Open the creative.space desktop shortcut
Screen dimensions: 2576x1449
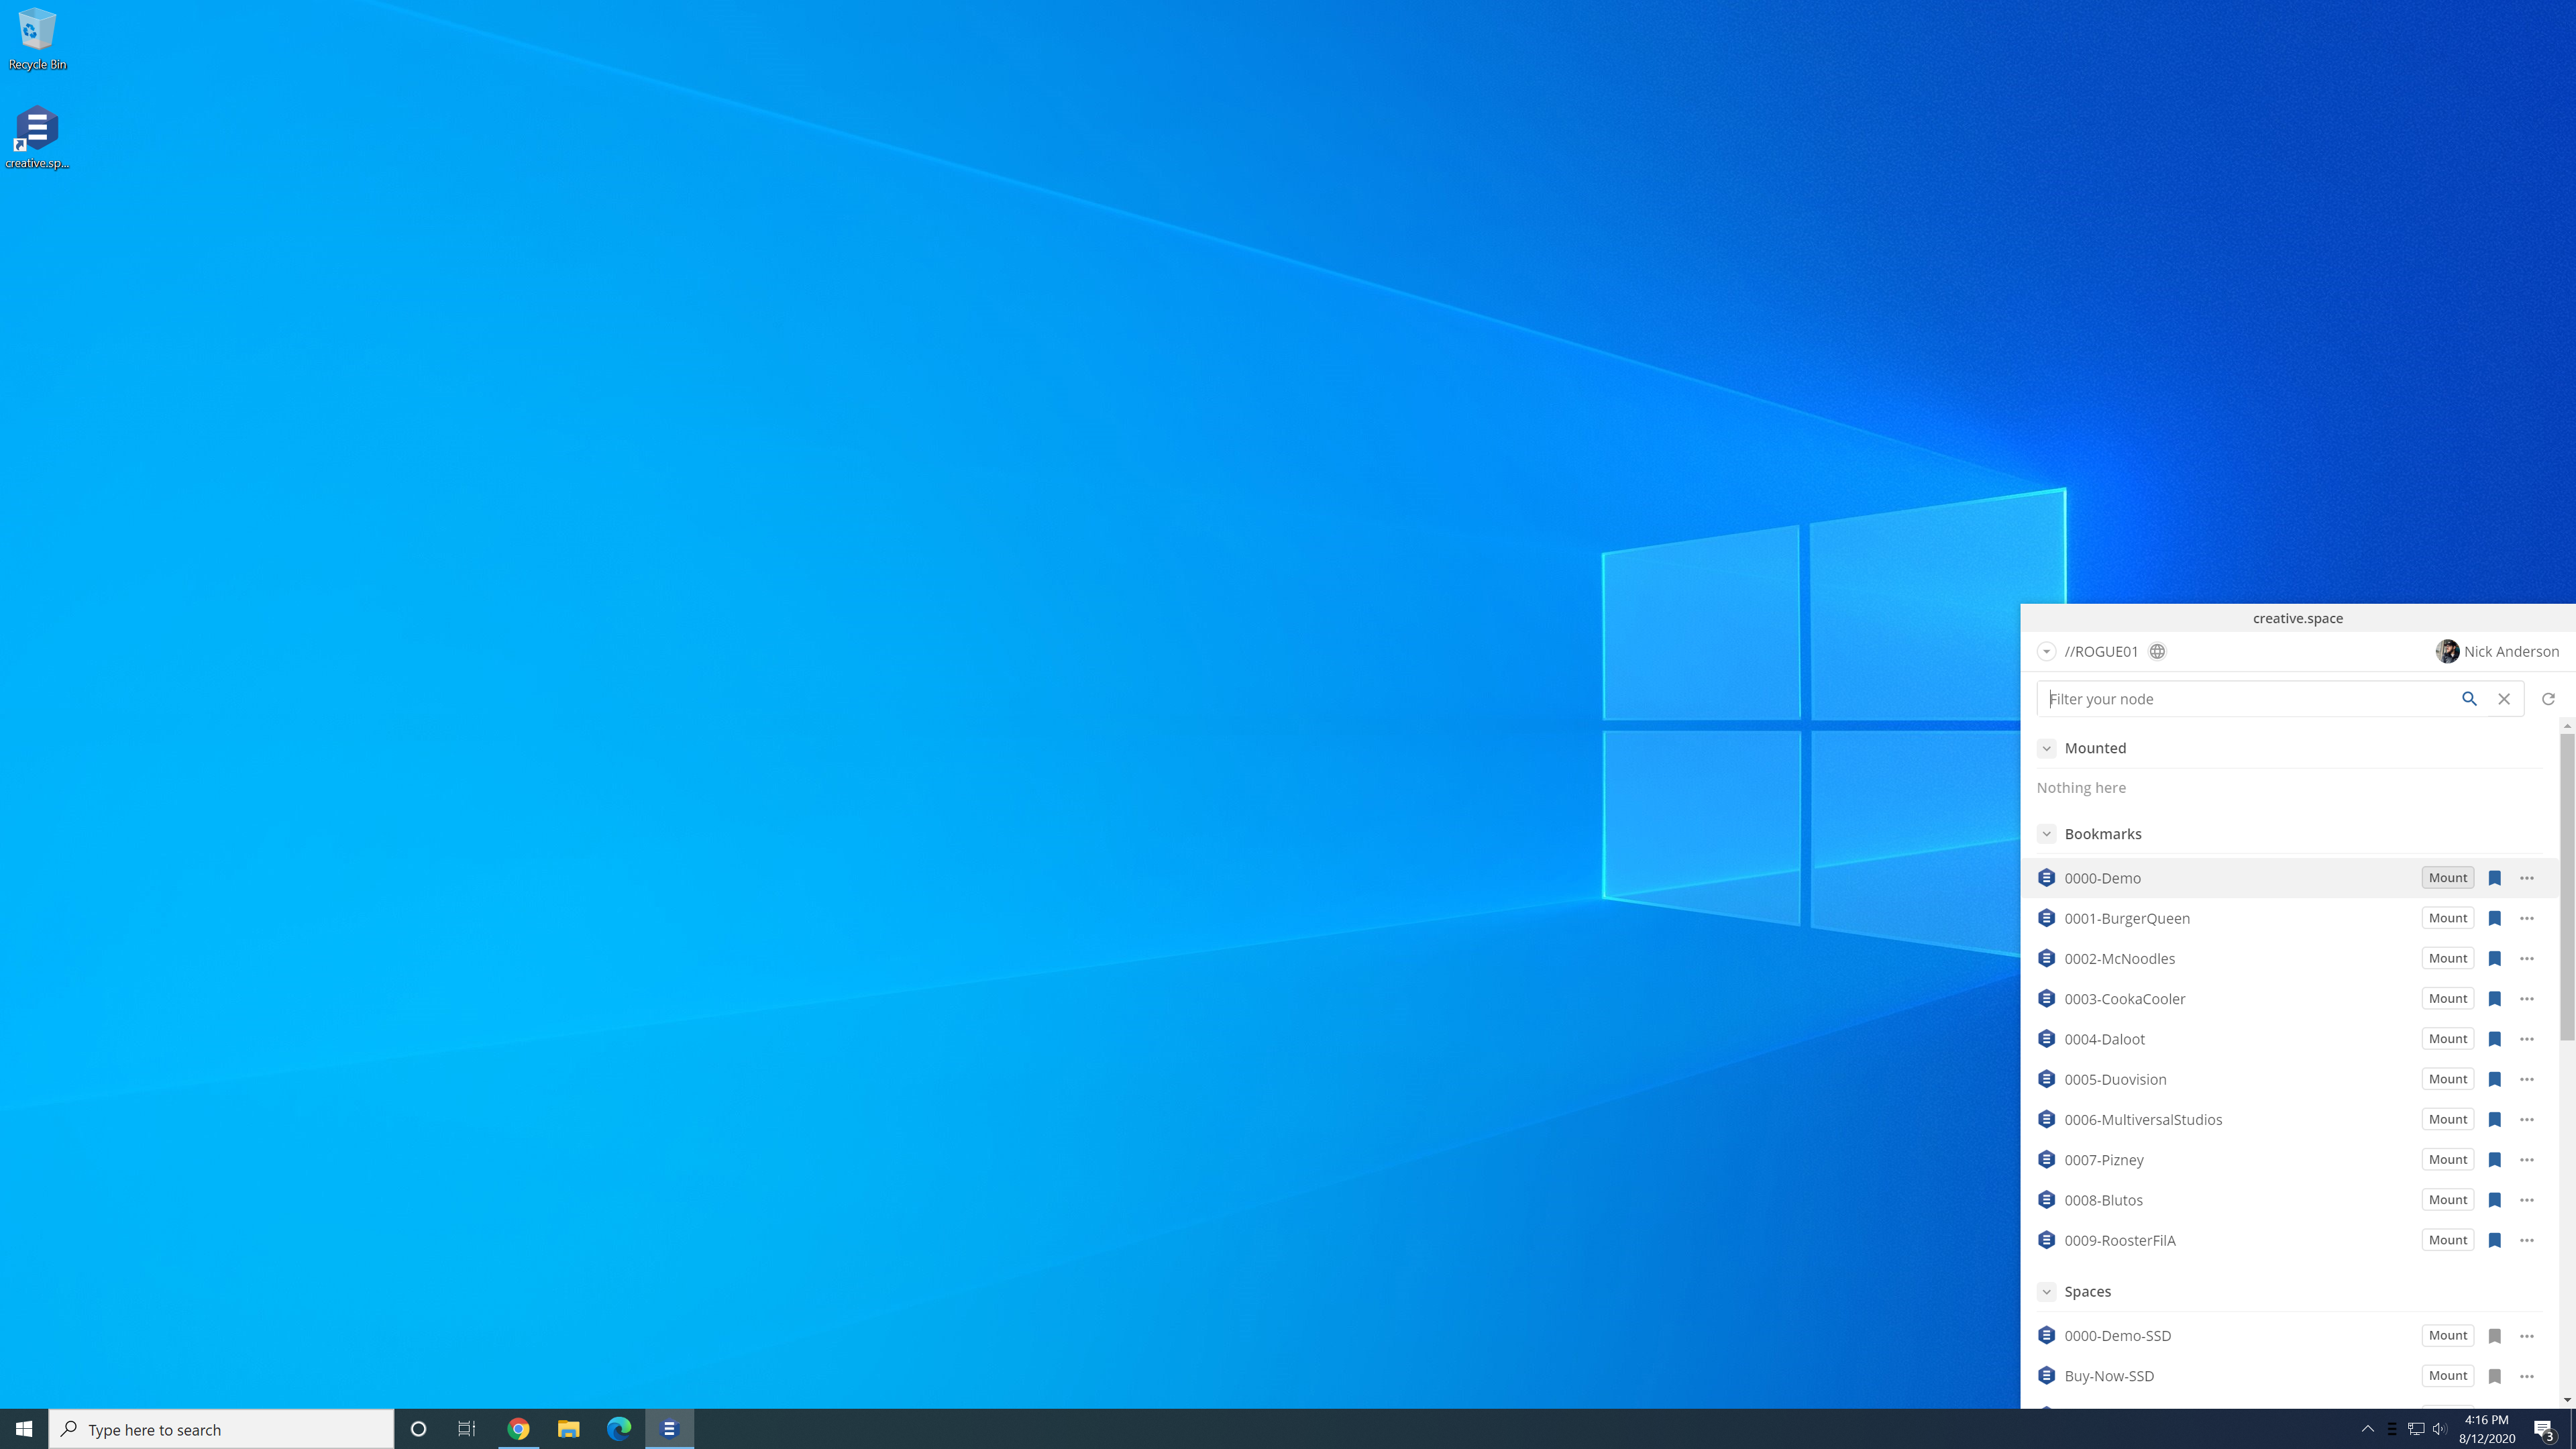coord(37,137)
